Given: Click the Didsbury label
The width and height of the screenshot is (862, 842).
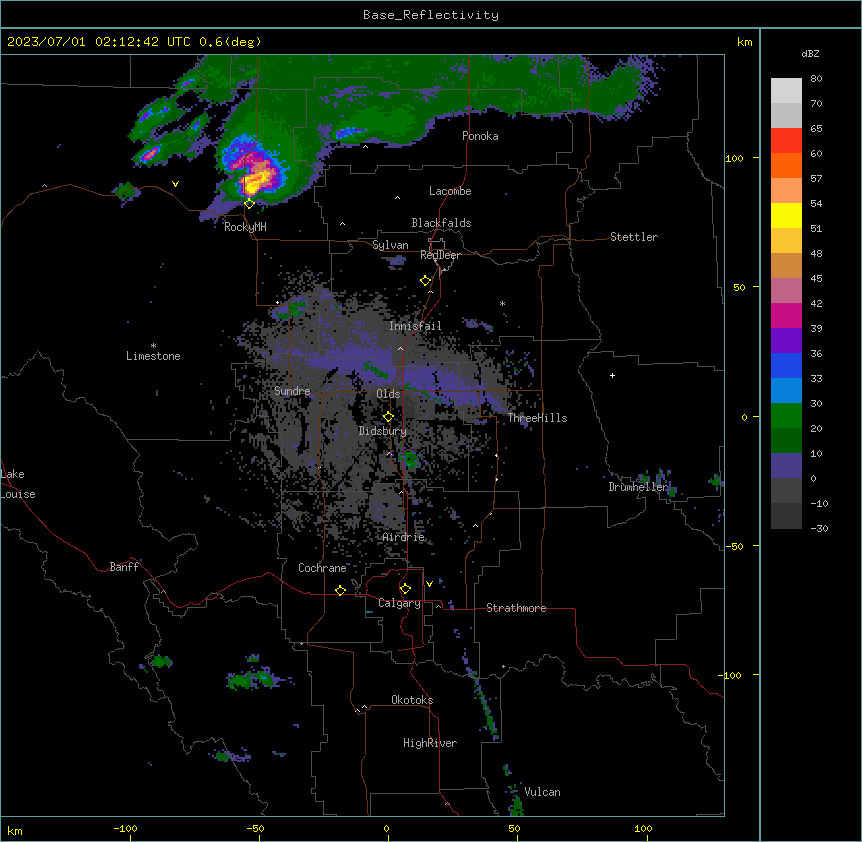Looking at the screenshot, I should pyautogui.click(x=383, y=431).
